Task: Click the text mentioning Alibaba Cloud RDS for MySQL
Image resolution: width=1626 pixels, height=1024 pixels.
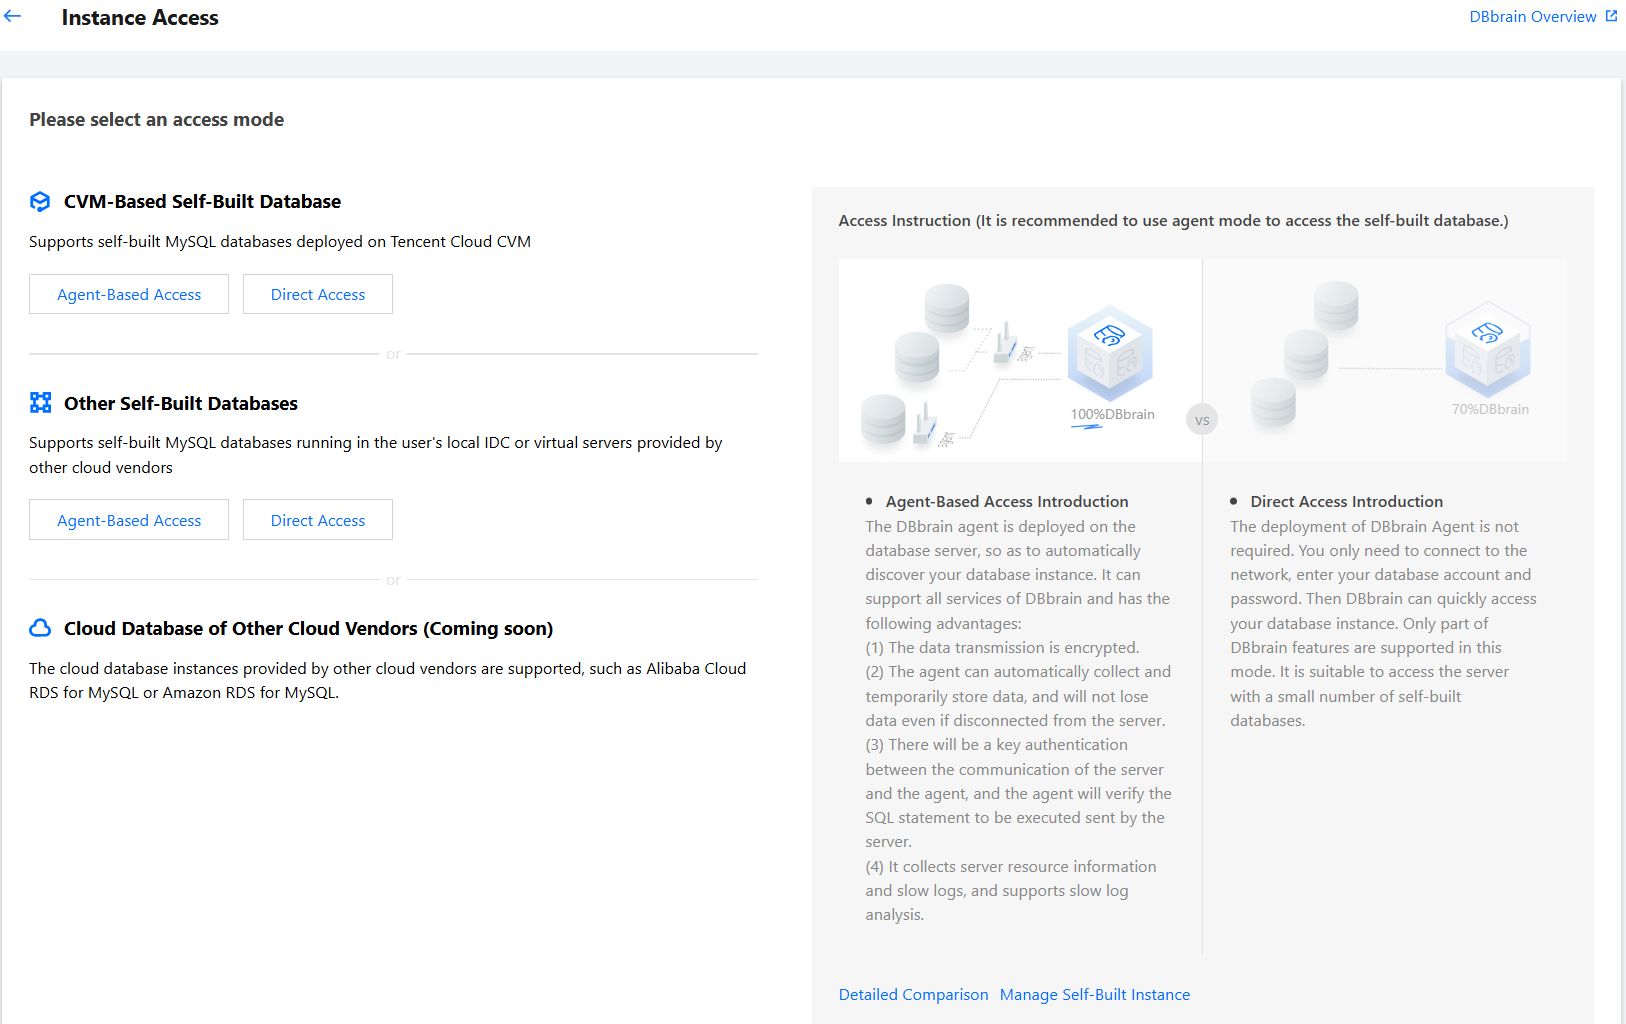Action: click(388, 680)
